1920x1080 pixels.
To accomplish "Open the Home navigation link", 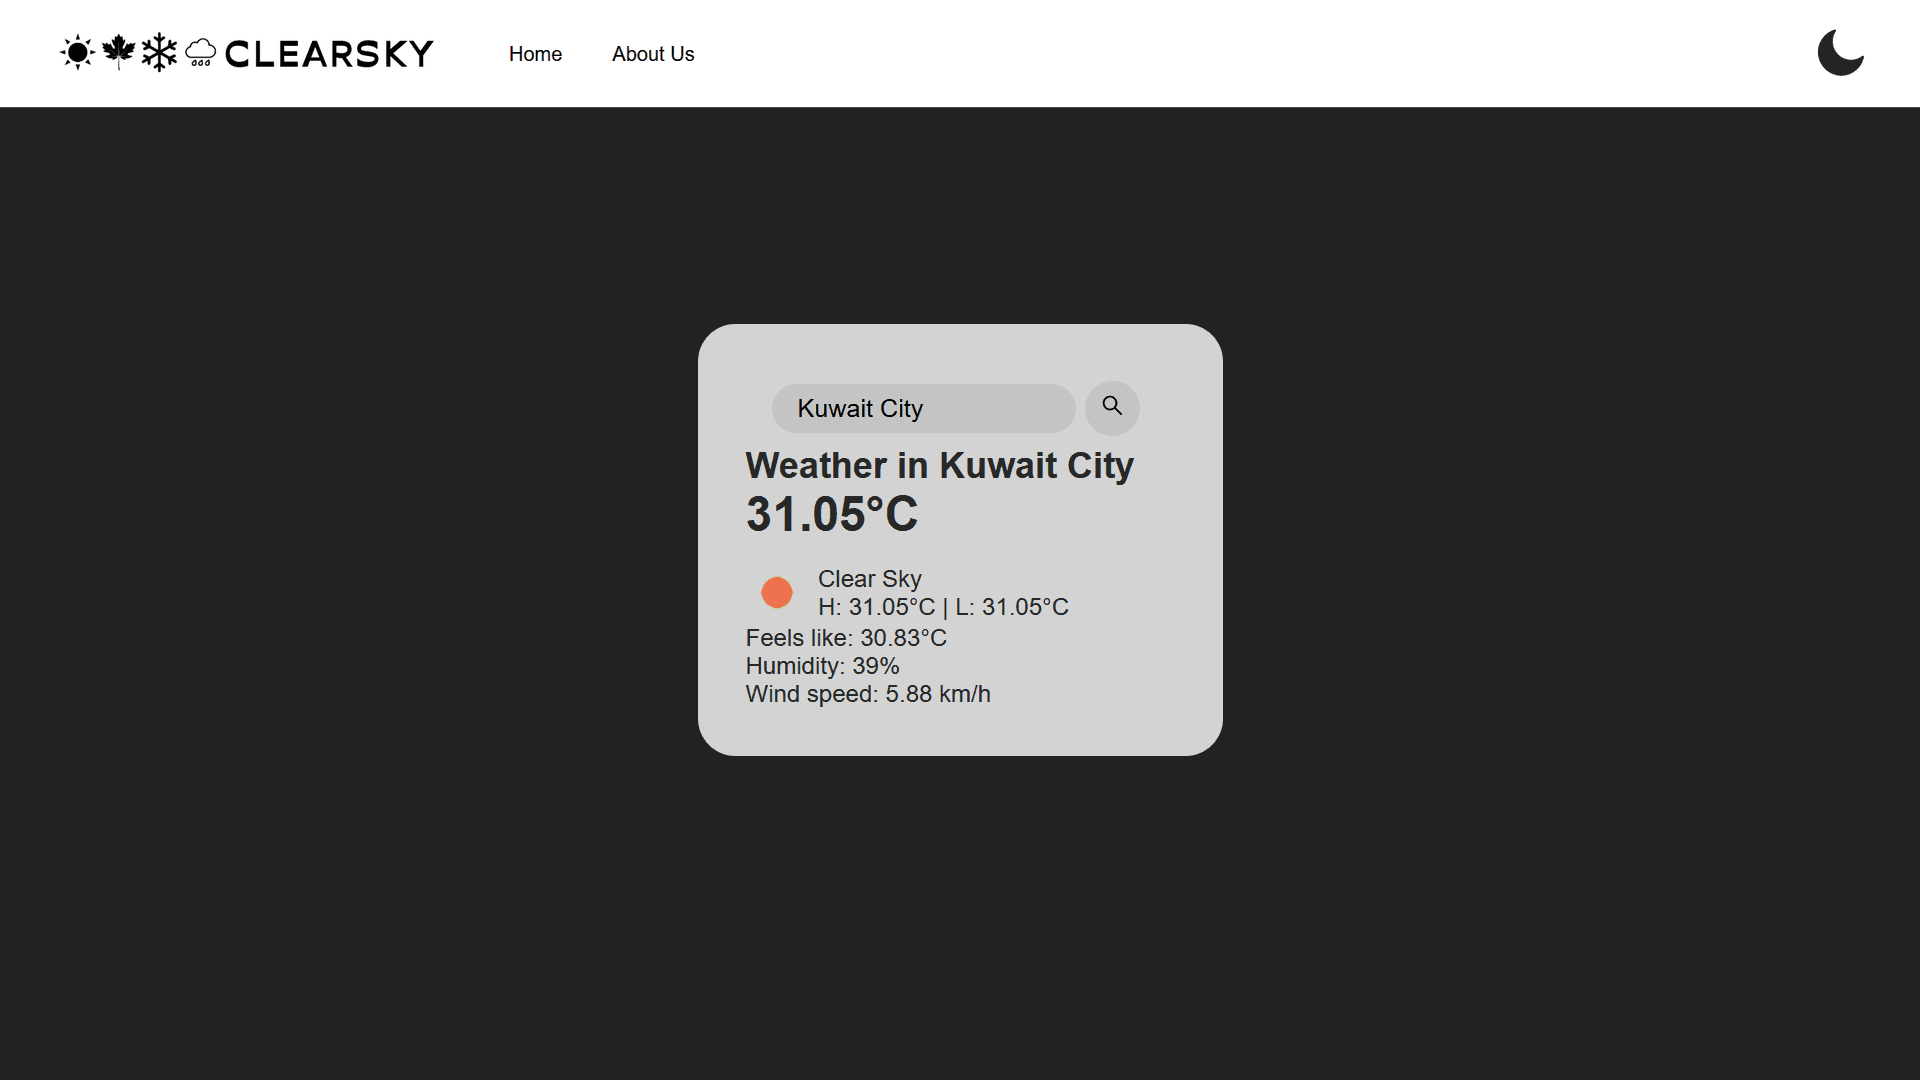I will click(535, 54).
